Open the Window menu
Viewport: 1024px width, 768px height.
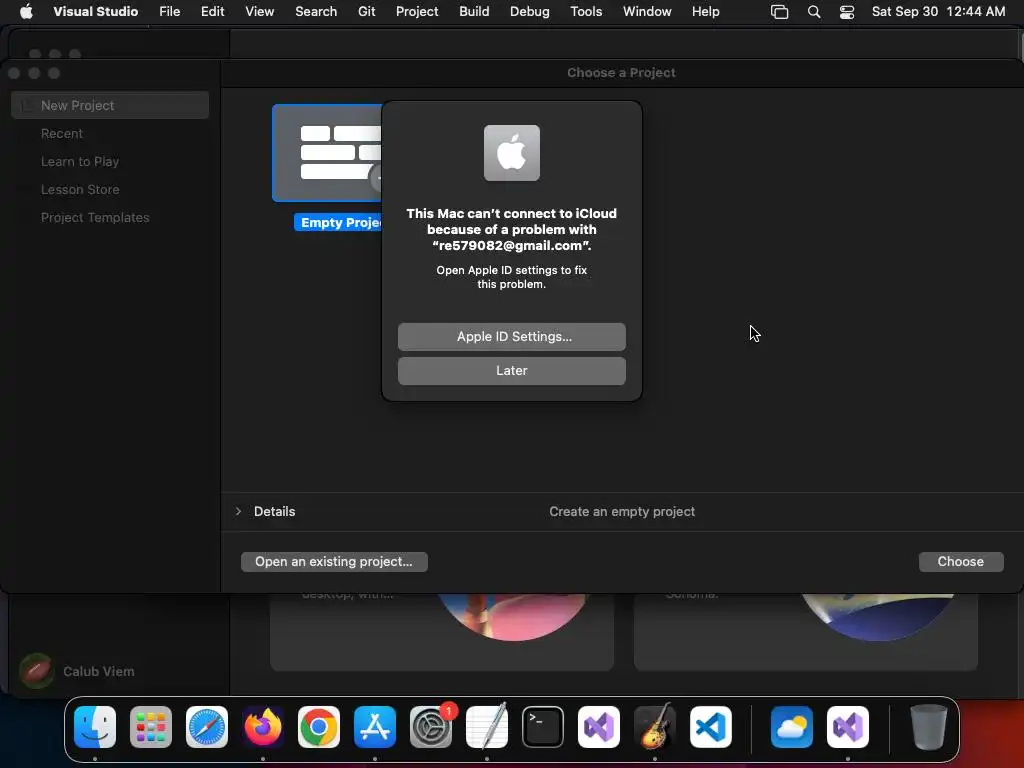point(647,11)
